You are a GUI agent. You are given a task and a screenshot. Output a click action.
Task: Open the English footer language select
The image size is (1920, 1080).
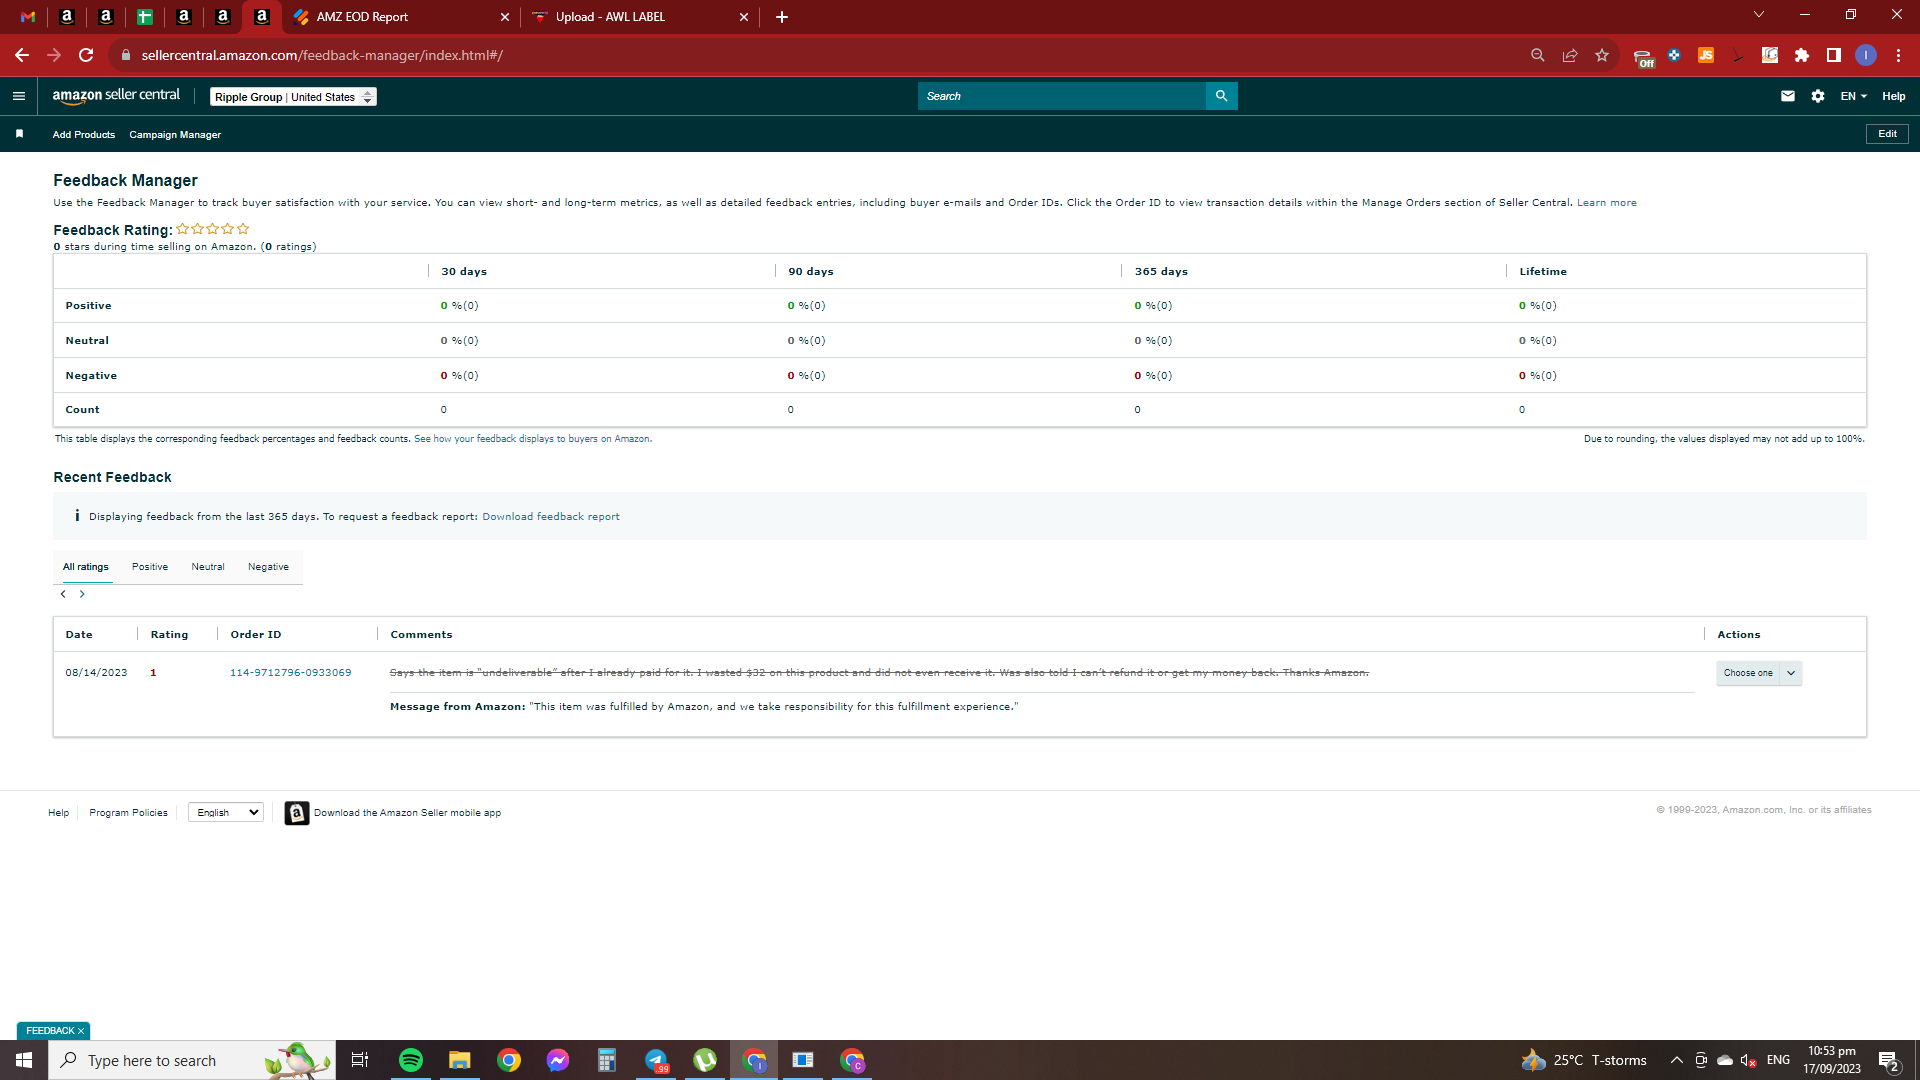click(x=226, y=813)
